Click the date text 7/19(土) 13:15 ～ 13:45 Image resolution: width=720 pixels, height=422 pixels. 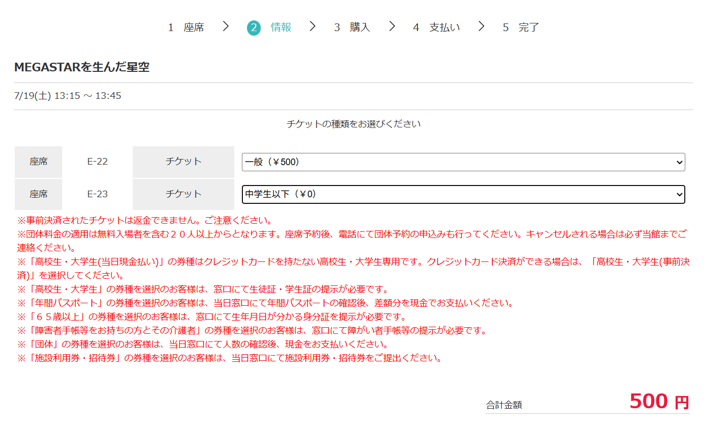68,96
